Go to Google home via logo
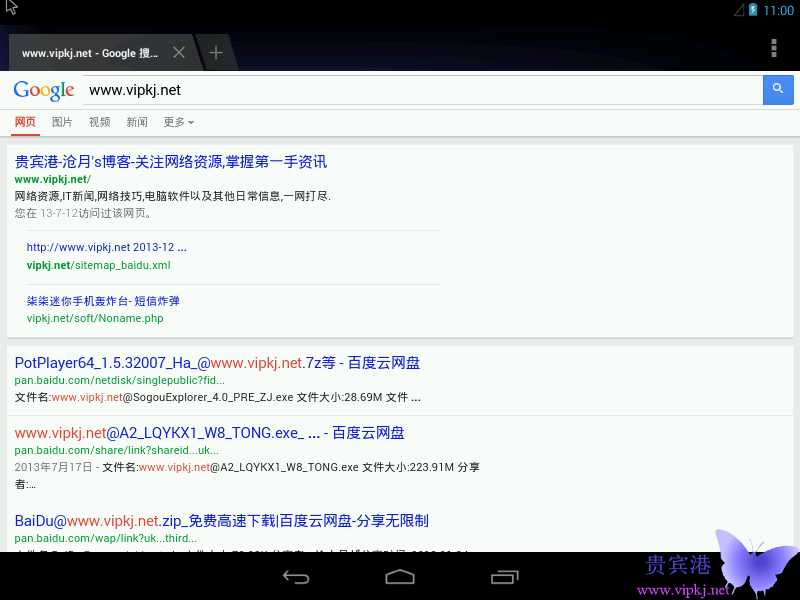The image size is (800, 600). [44, 91]
